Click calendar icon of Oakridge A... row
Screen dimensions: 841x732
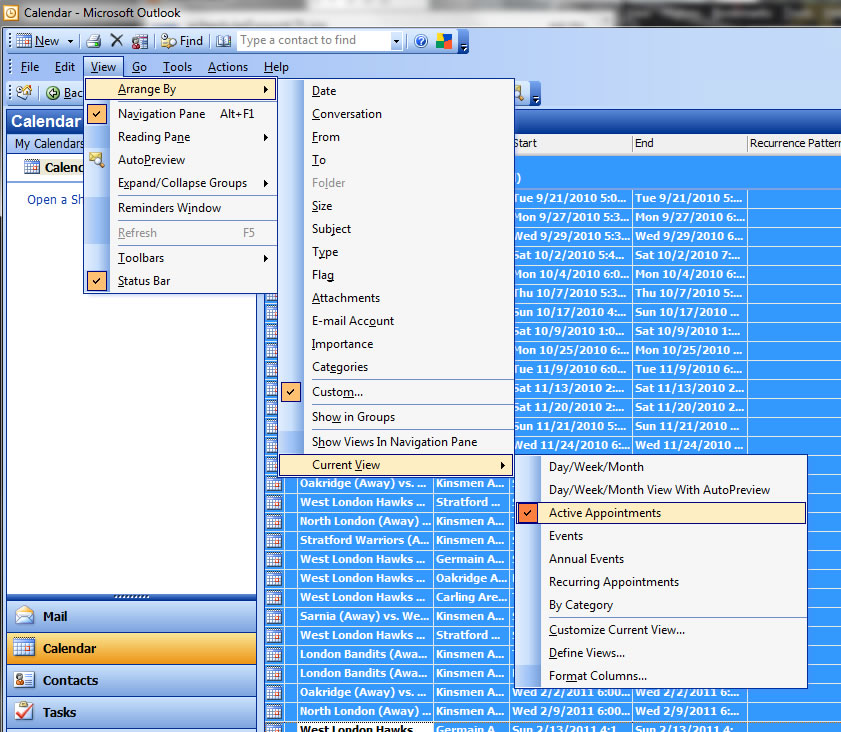coord(274,579)
